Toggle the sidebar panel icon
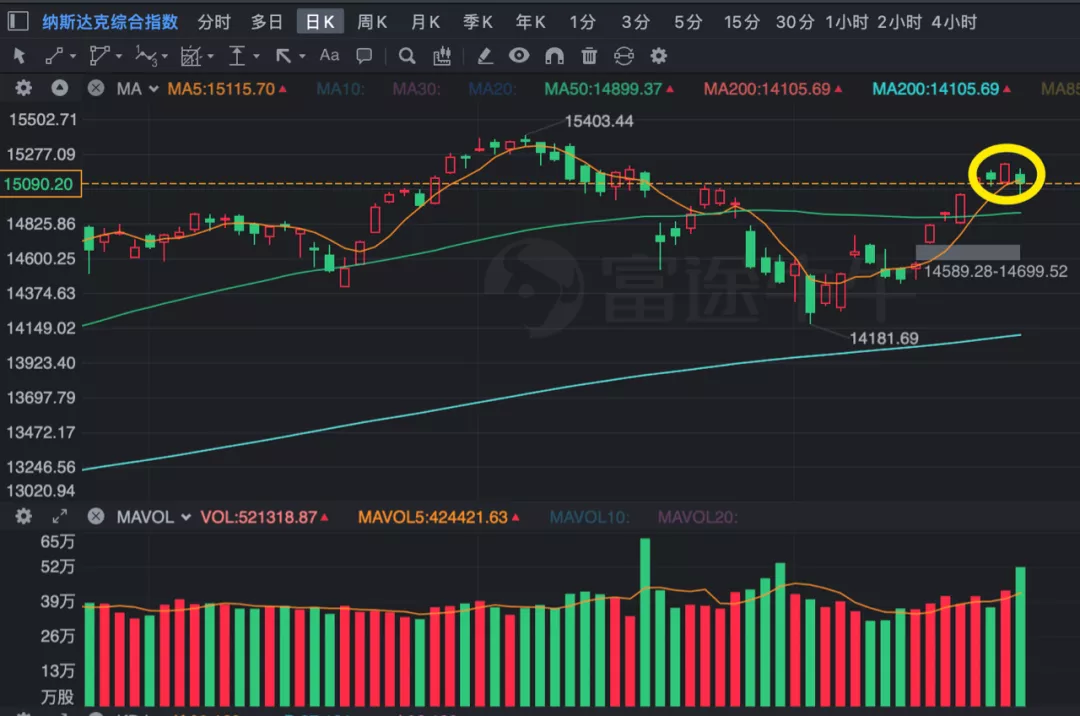This screenshot has height=716, width=1080. tap(18, 21)
